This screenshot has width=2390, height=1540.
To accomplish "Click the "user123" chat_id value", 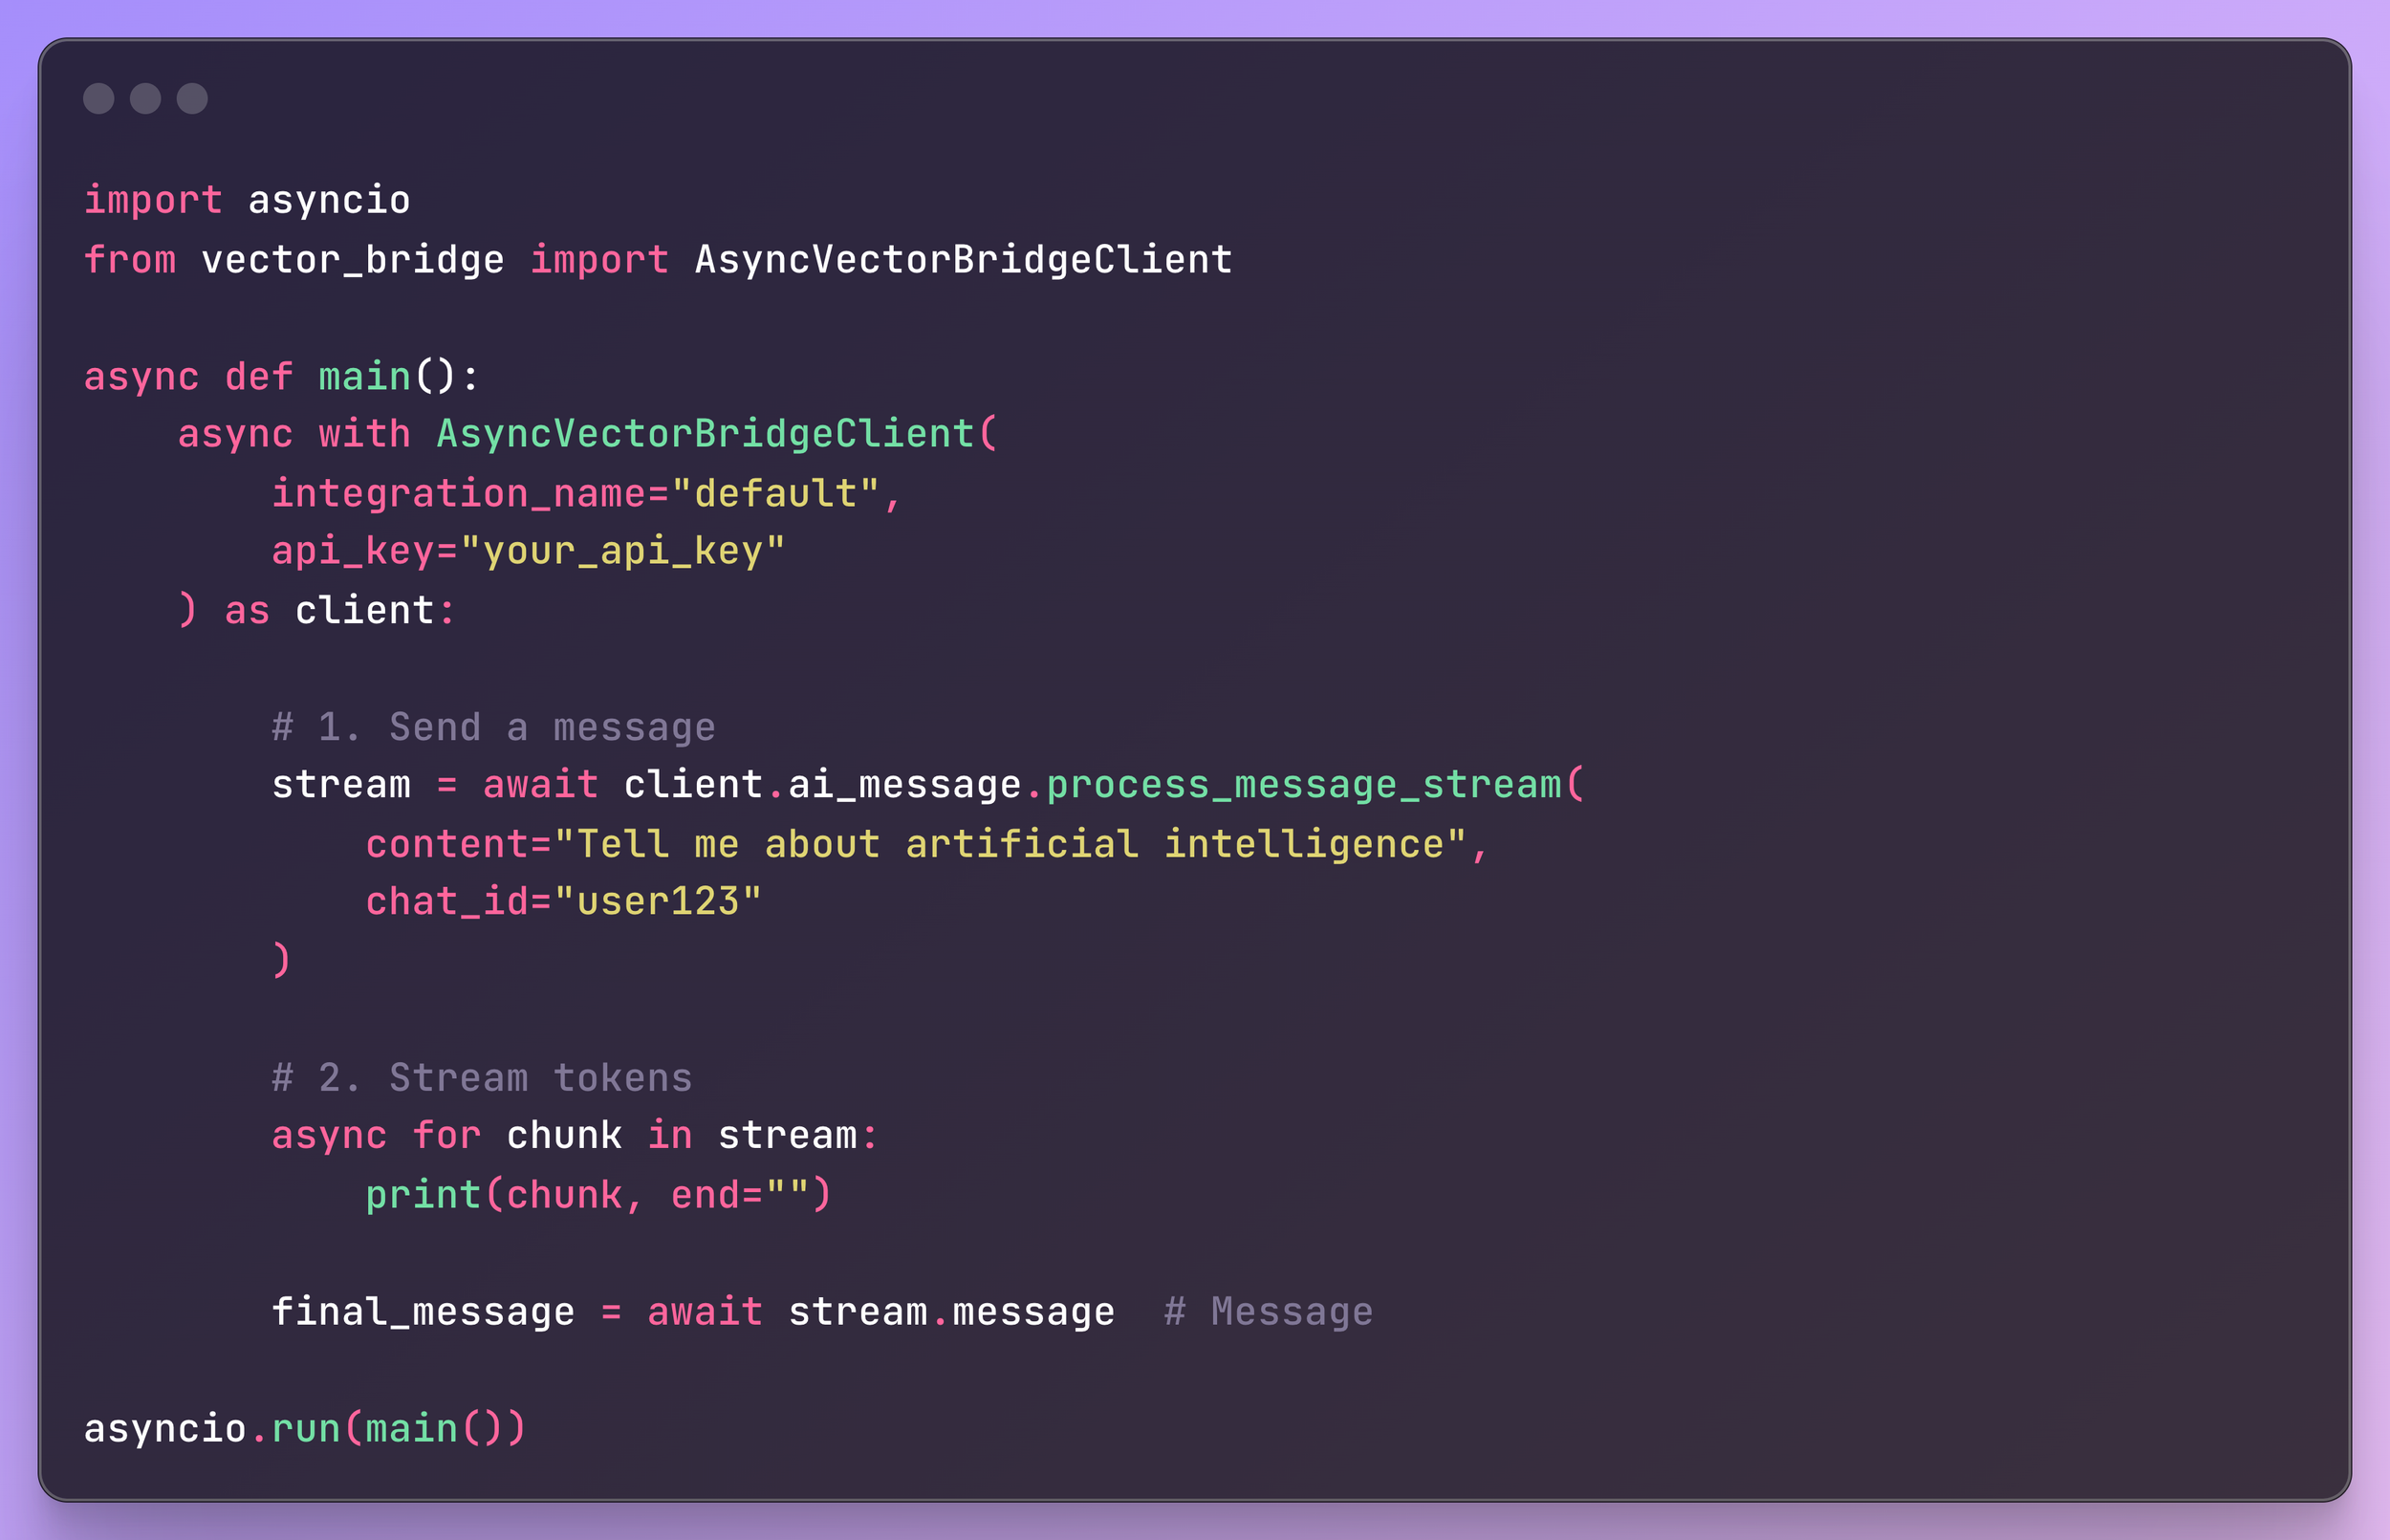I will click(658, 902).
